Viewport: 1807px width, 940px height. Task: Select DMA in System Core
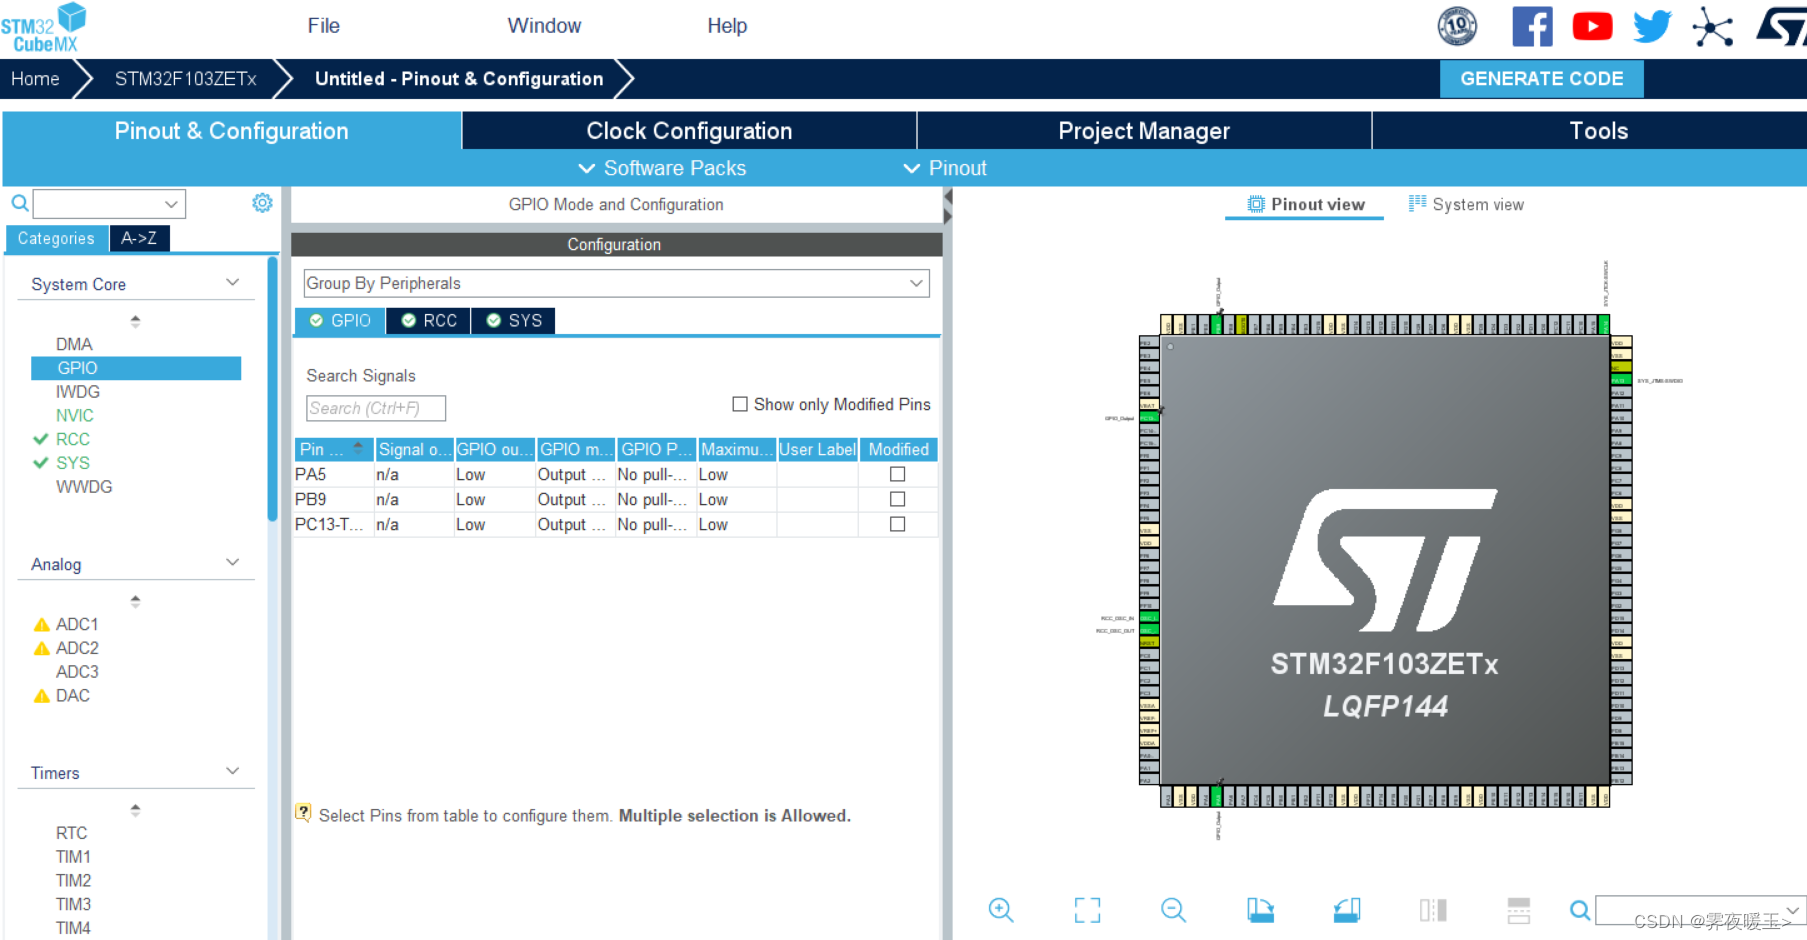[x=74, y=344]
